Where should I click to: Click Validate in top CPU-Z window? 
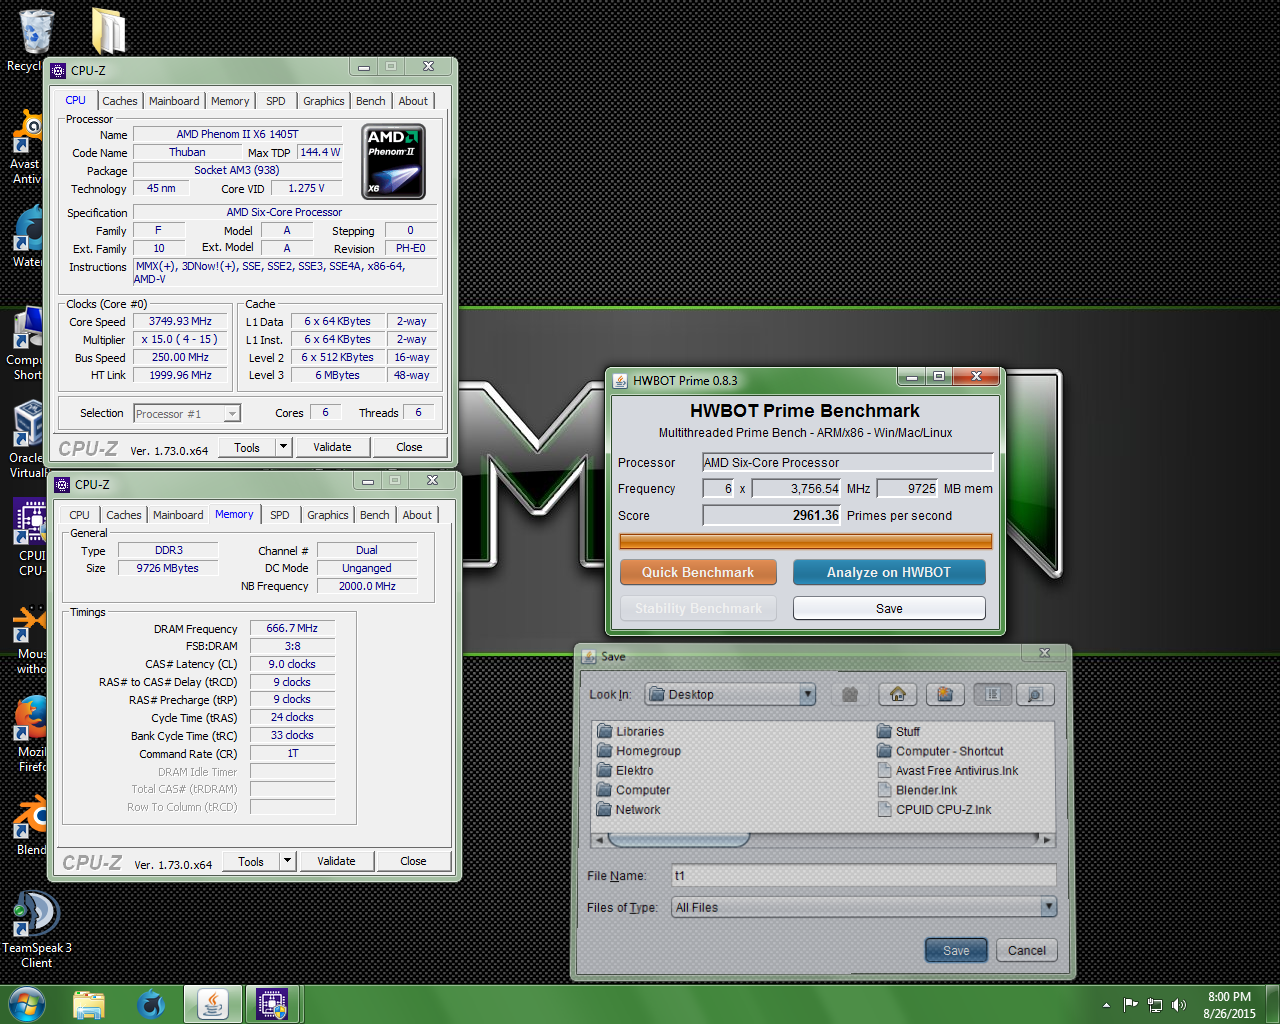point(332,447)
